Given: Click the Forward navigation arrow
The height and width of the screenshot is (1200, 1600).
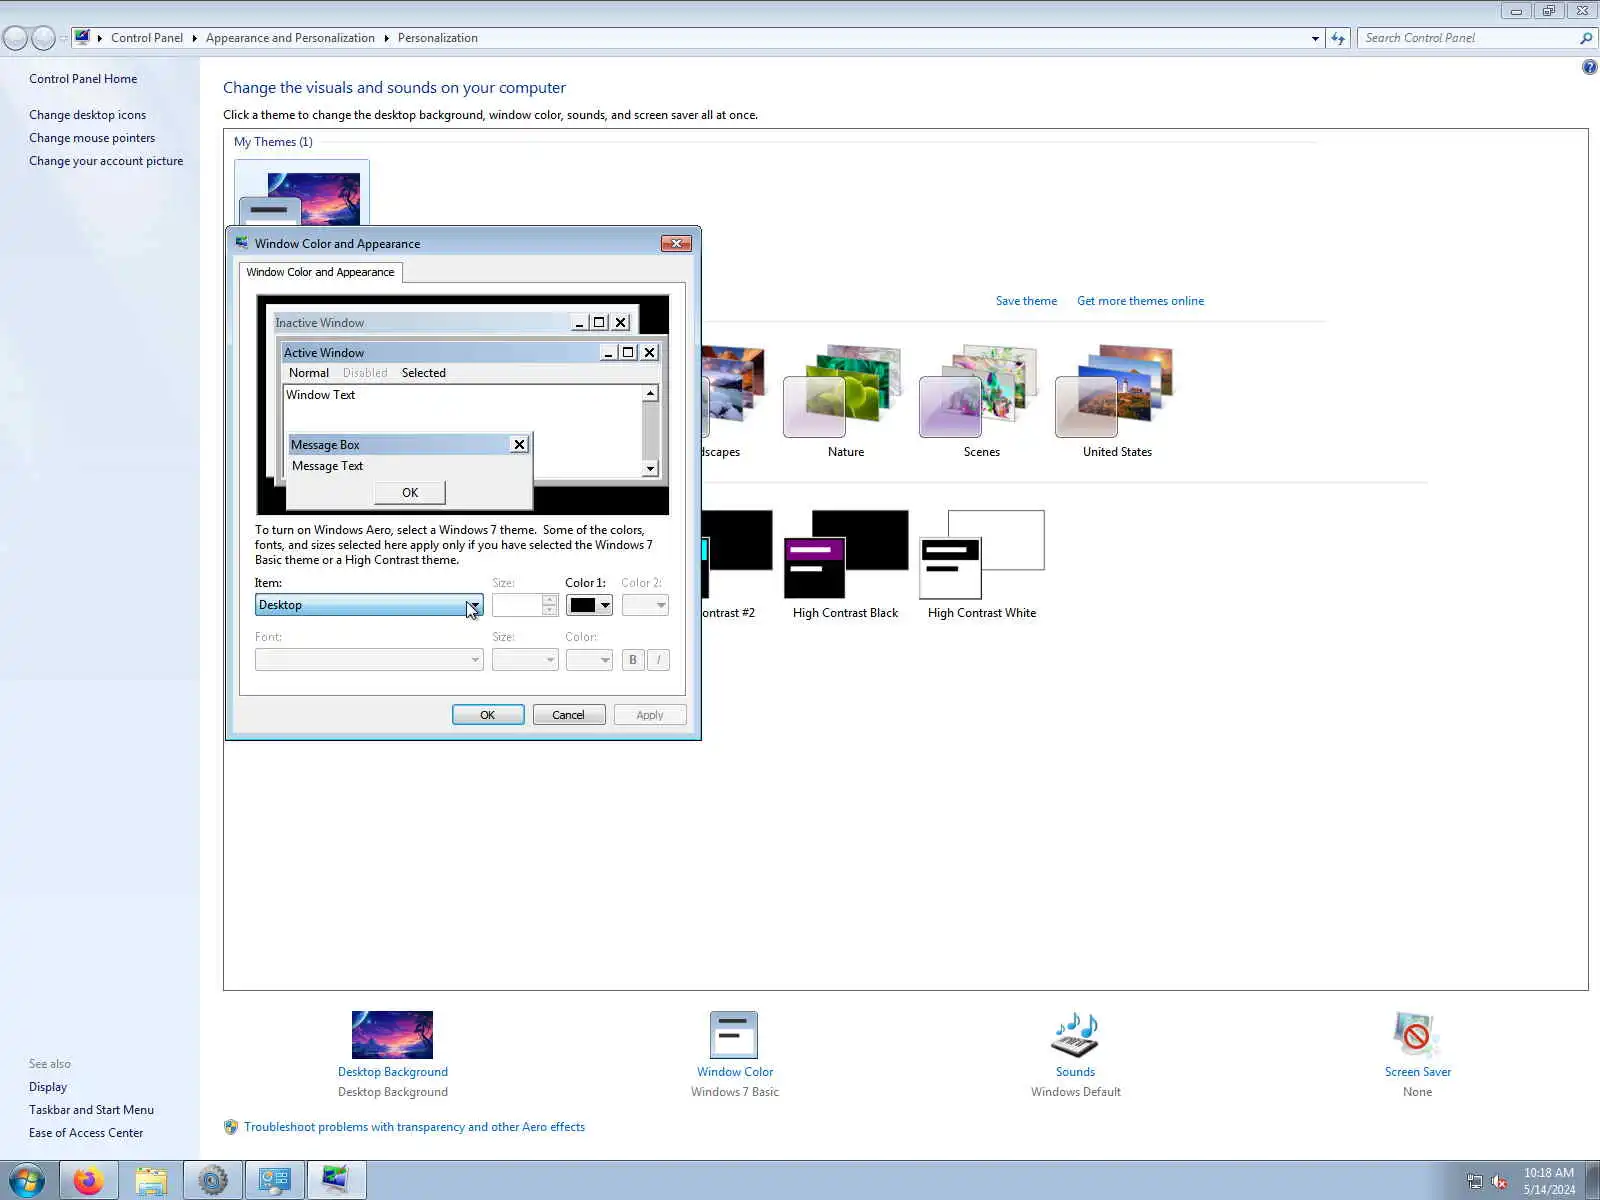Looking at the screenshot, I should click(x=43, y=38).
